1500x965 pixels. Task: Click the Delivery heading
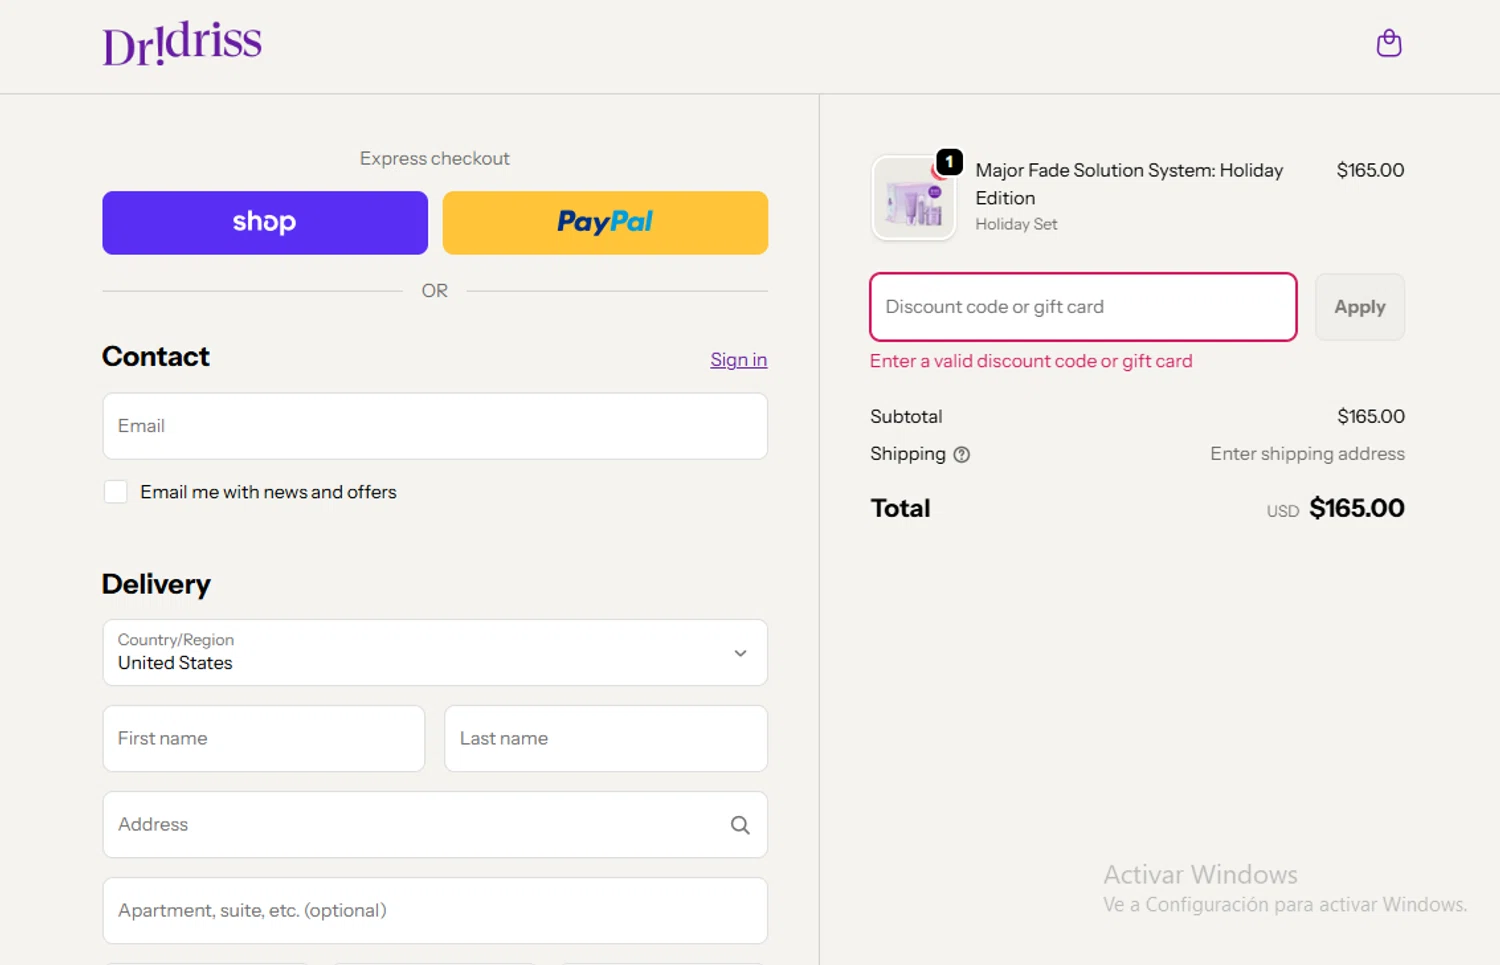coord(156,584)
